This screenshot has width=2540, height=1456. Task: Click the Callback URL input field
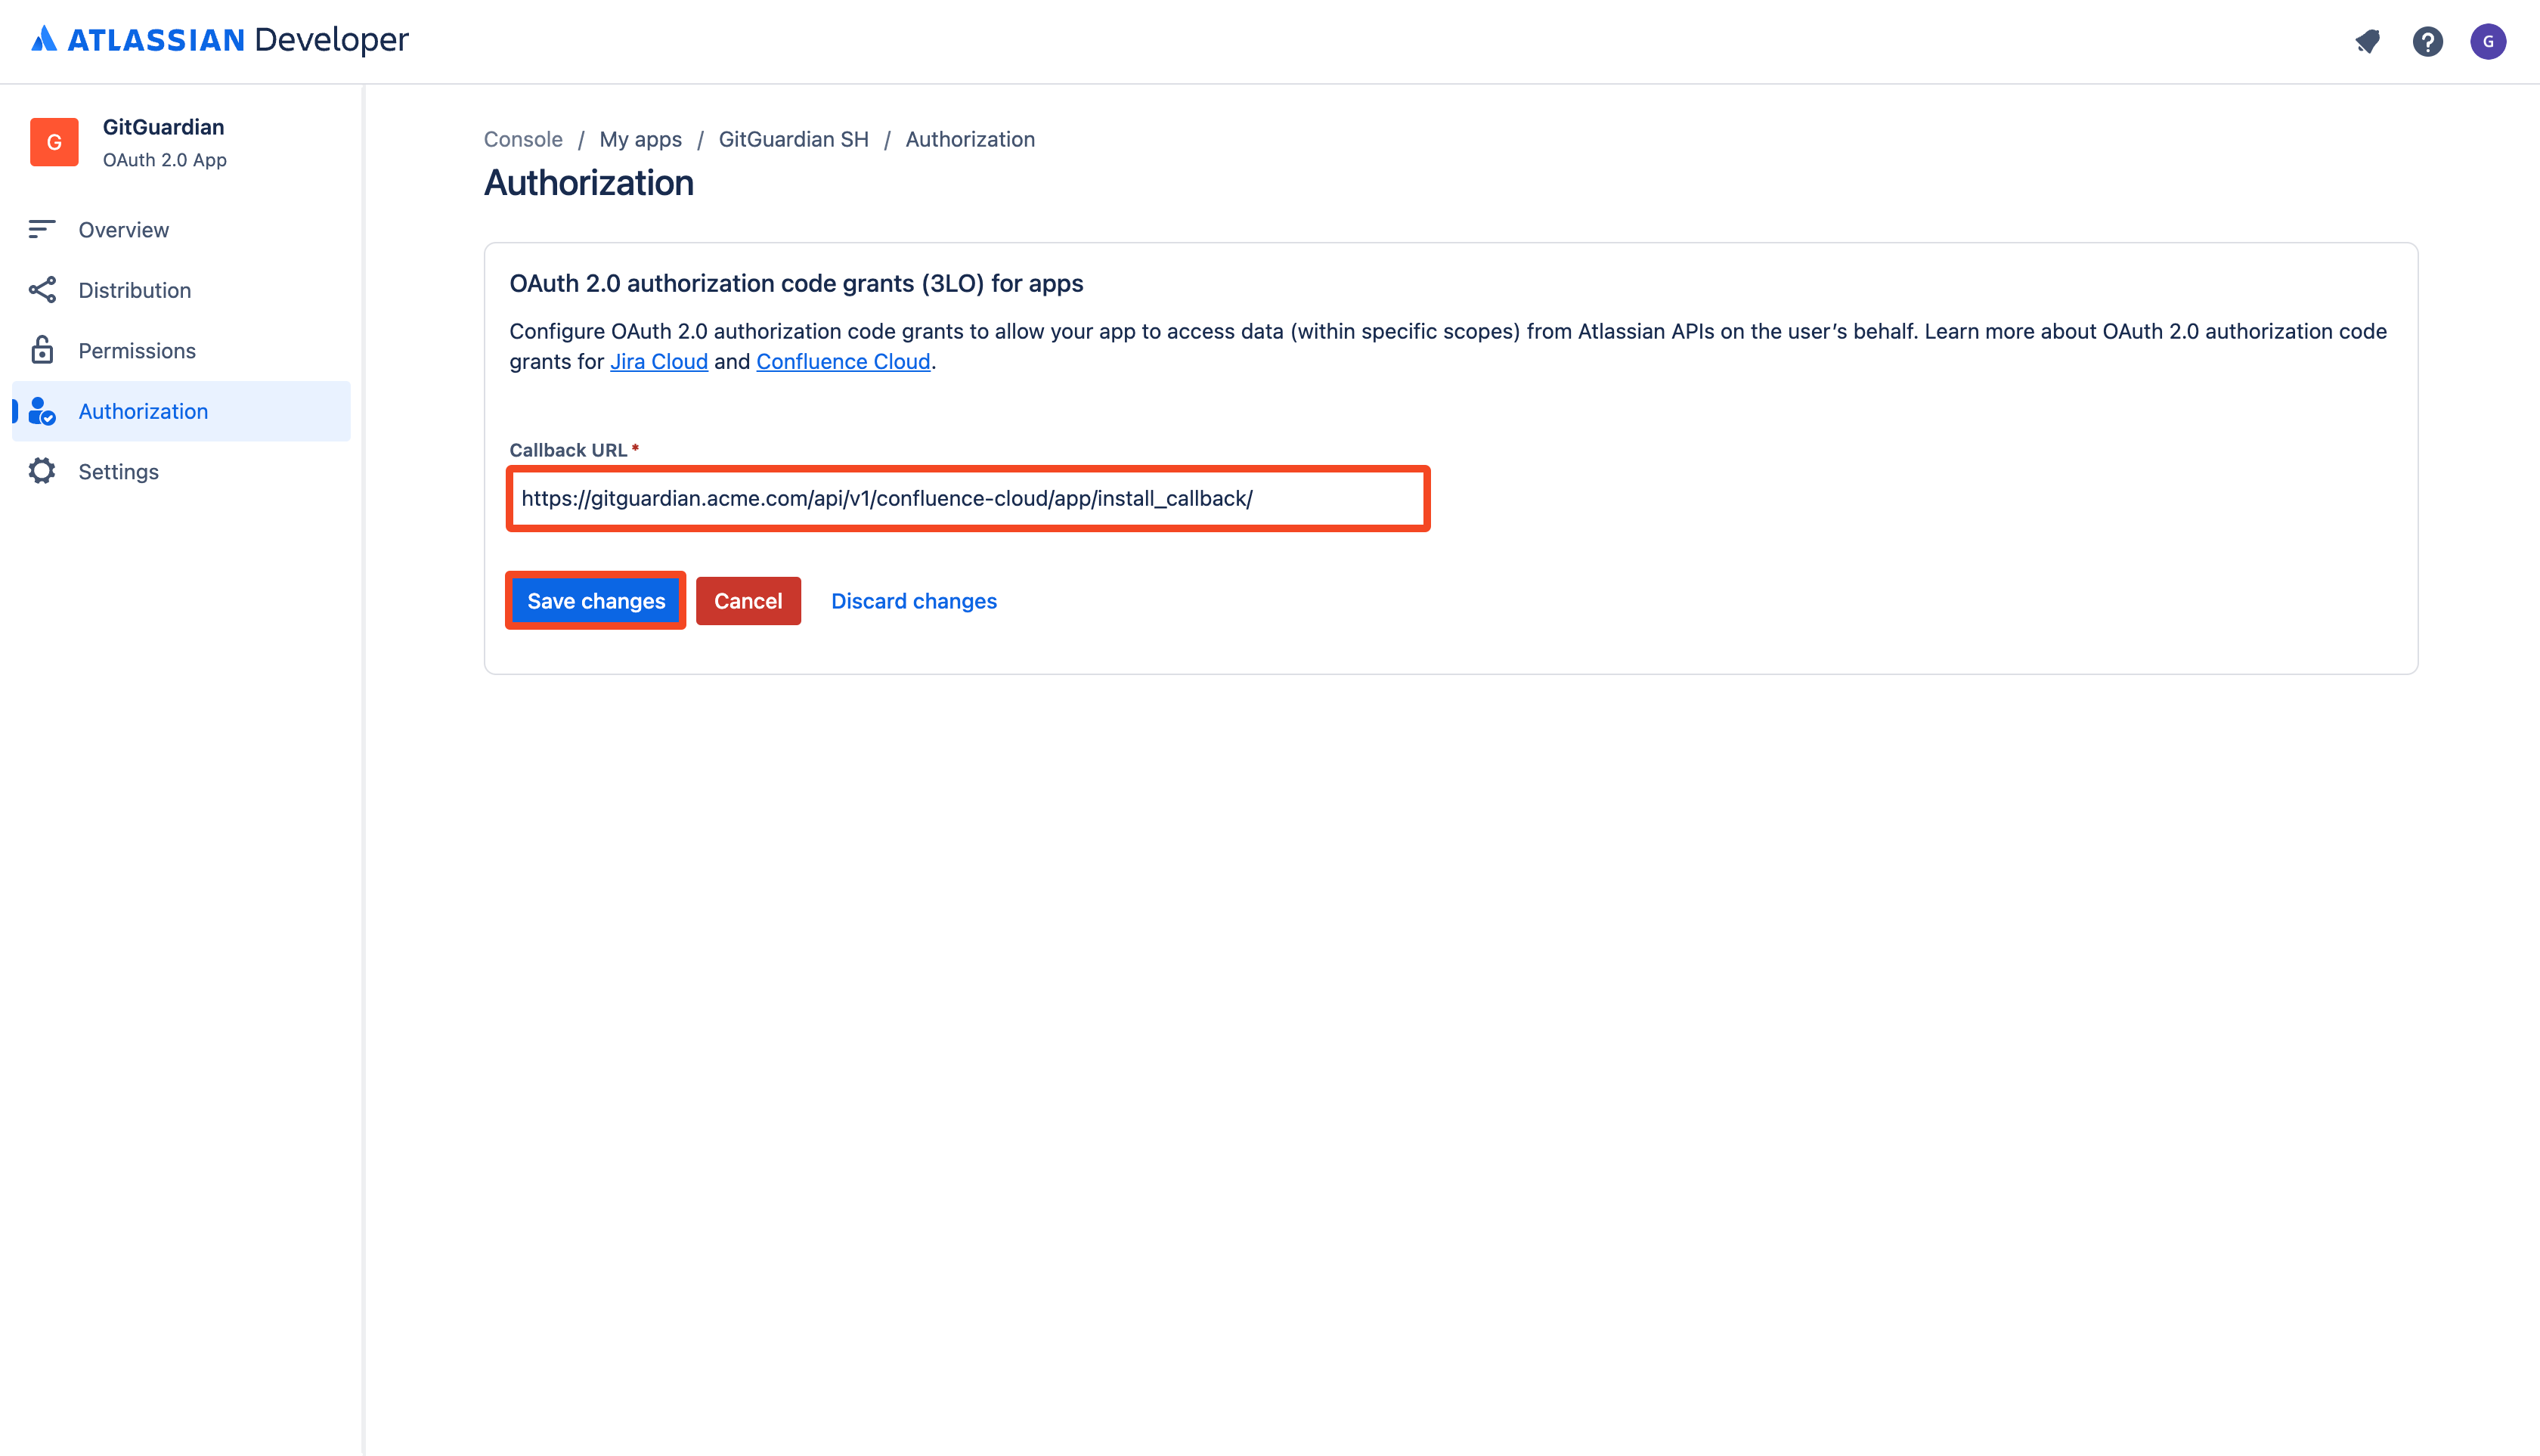point(968,498)
